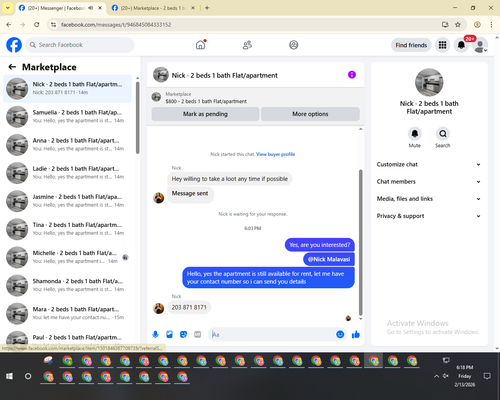The height and width of the screenshot is (400, 500).
Task: Open the tab search dropdown arrow
Action: tap(8, 8)
